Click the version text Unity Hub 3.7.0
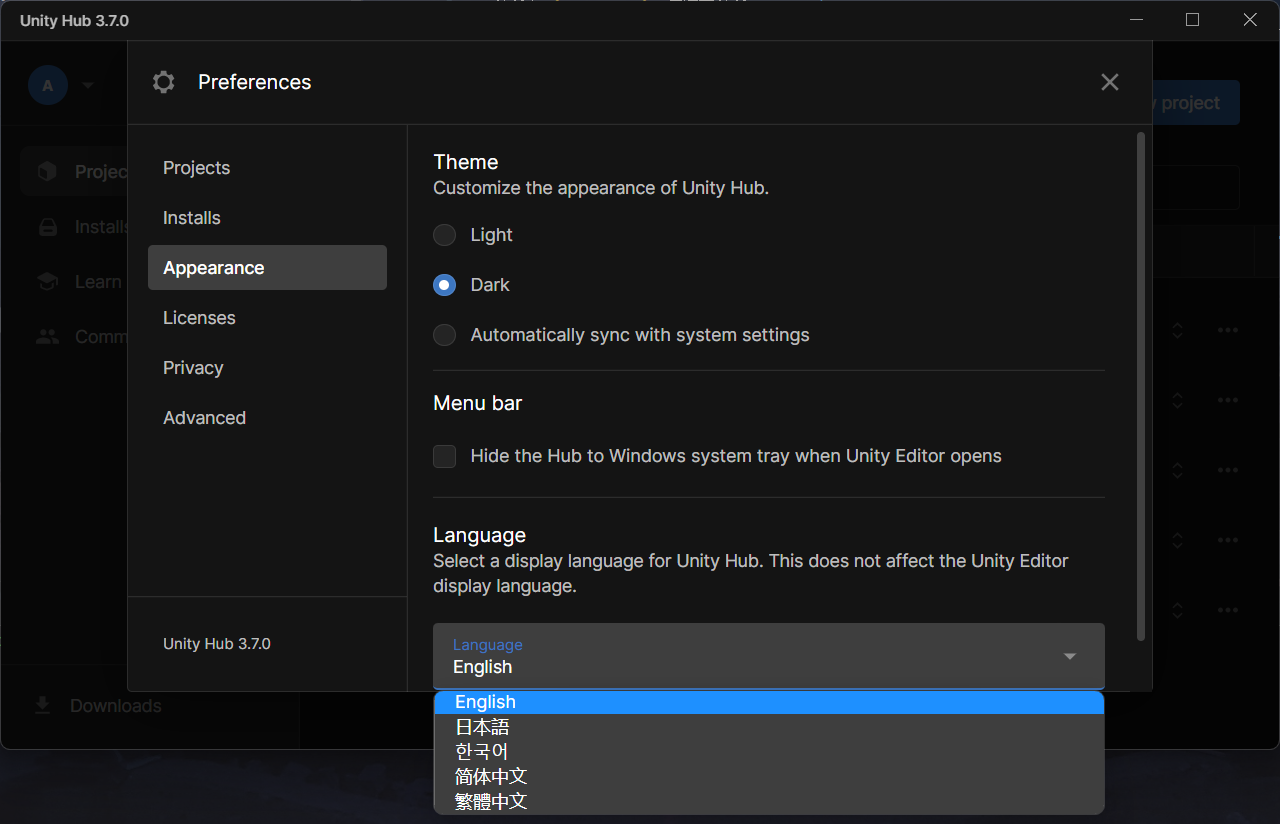This screenshot has height=824, width=1280. (x=217, y=644)
